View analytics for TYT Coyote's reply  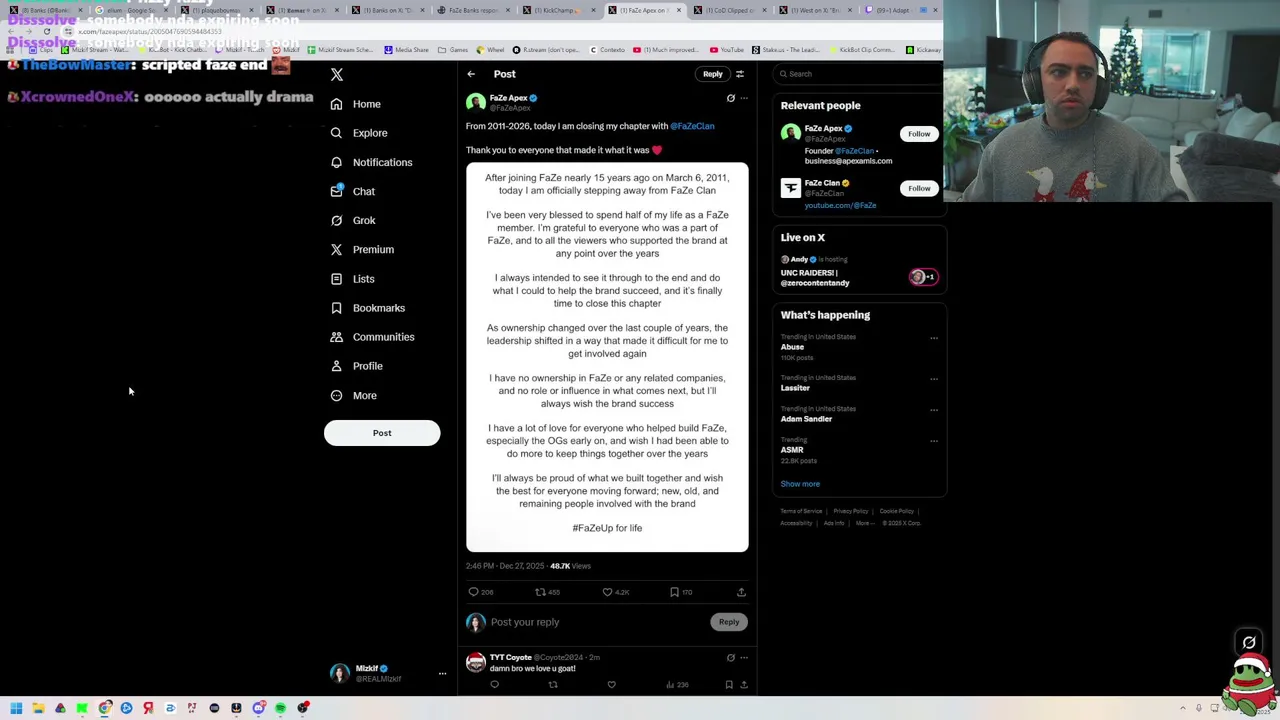point(678,685)
